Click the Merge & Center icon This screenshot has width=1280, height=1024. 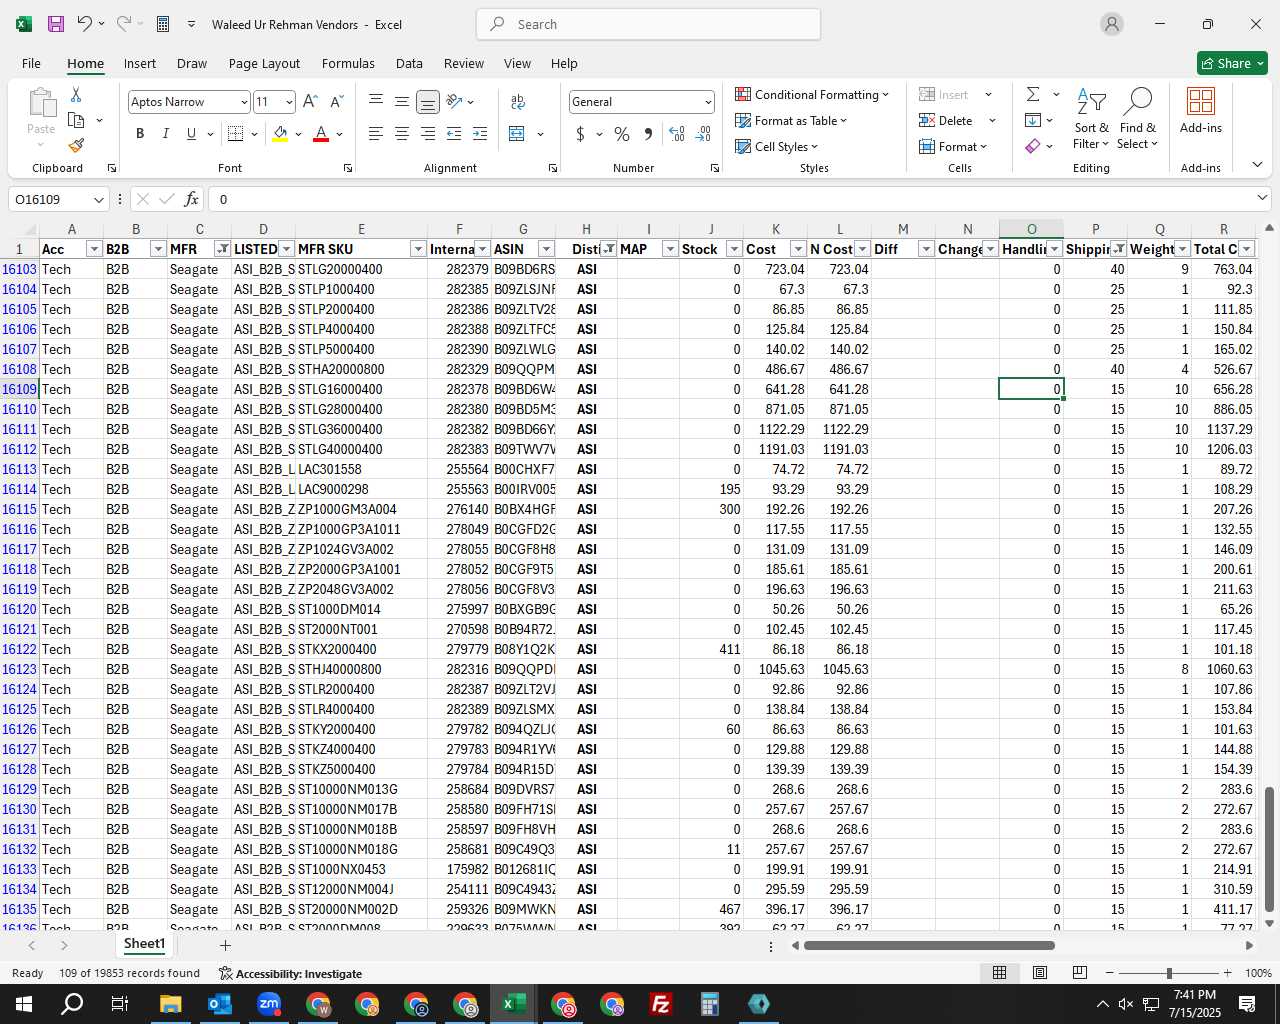point(517,133)
